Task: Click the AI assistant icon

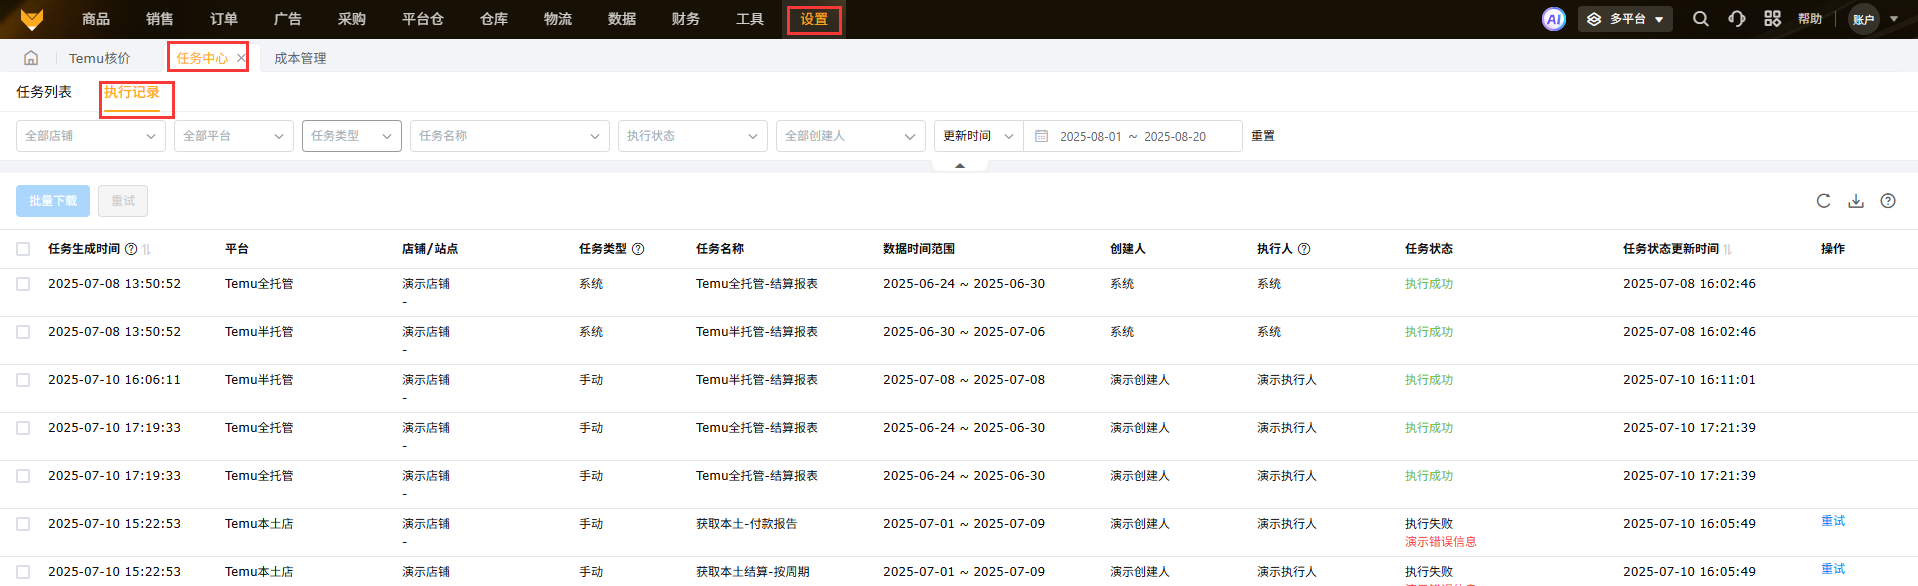Action: point(1553,19)
